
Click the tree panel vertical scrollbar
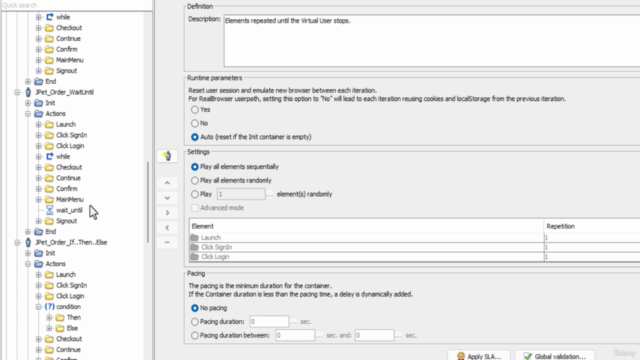pos(147,202)
